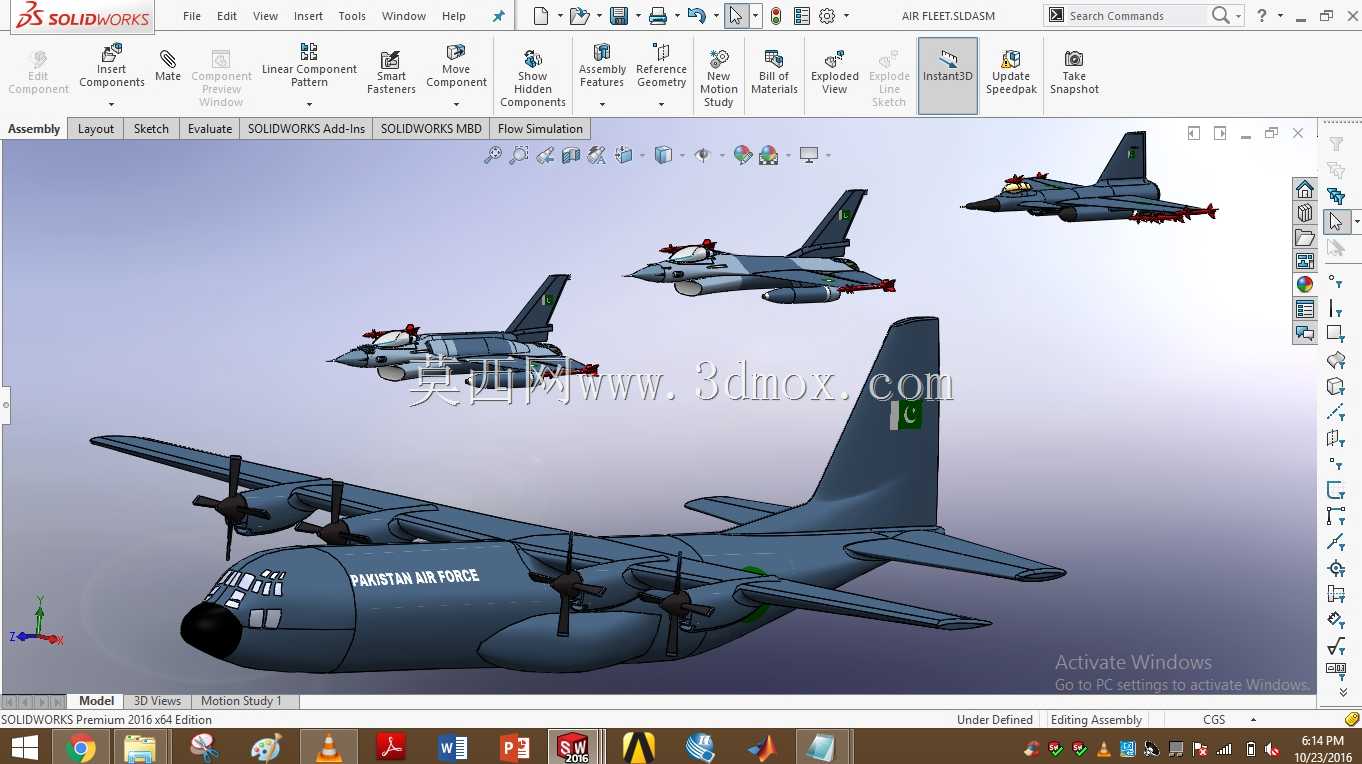Expand the Move Component dropdown arrow
This screenshot has width=1362, height=764.
[456, 104]
